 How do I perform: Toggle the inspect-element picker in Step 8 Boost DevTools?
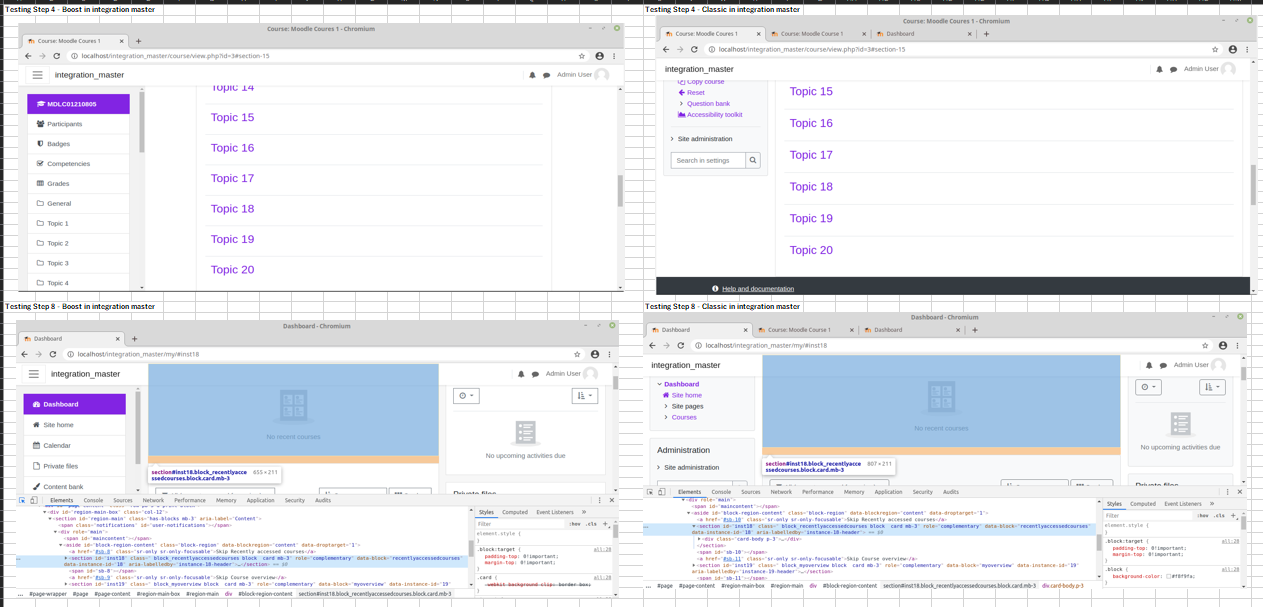pyautogui.click(x=22, y=500)
